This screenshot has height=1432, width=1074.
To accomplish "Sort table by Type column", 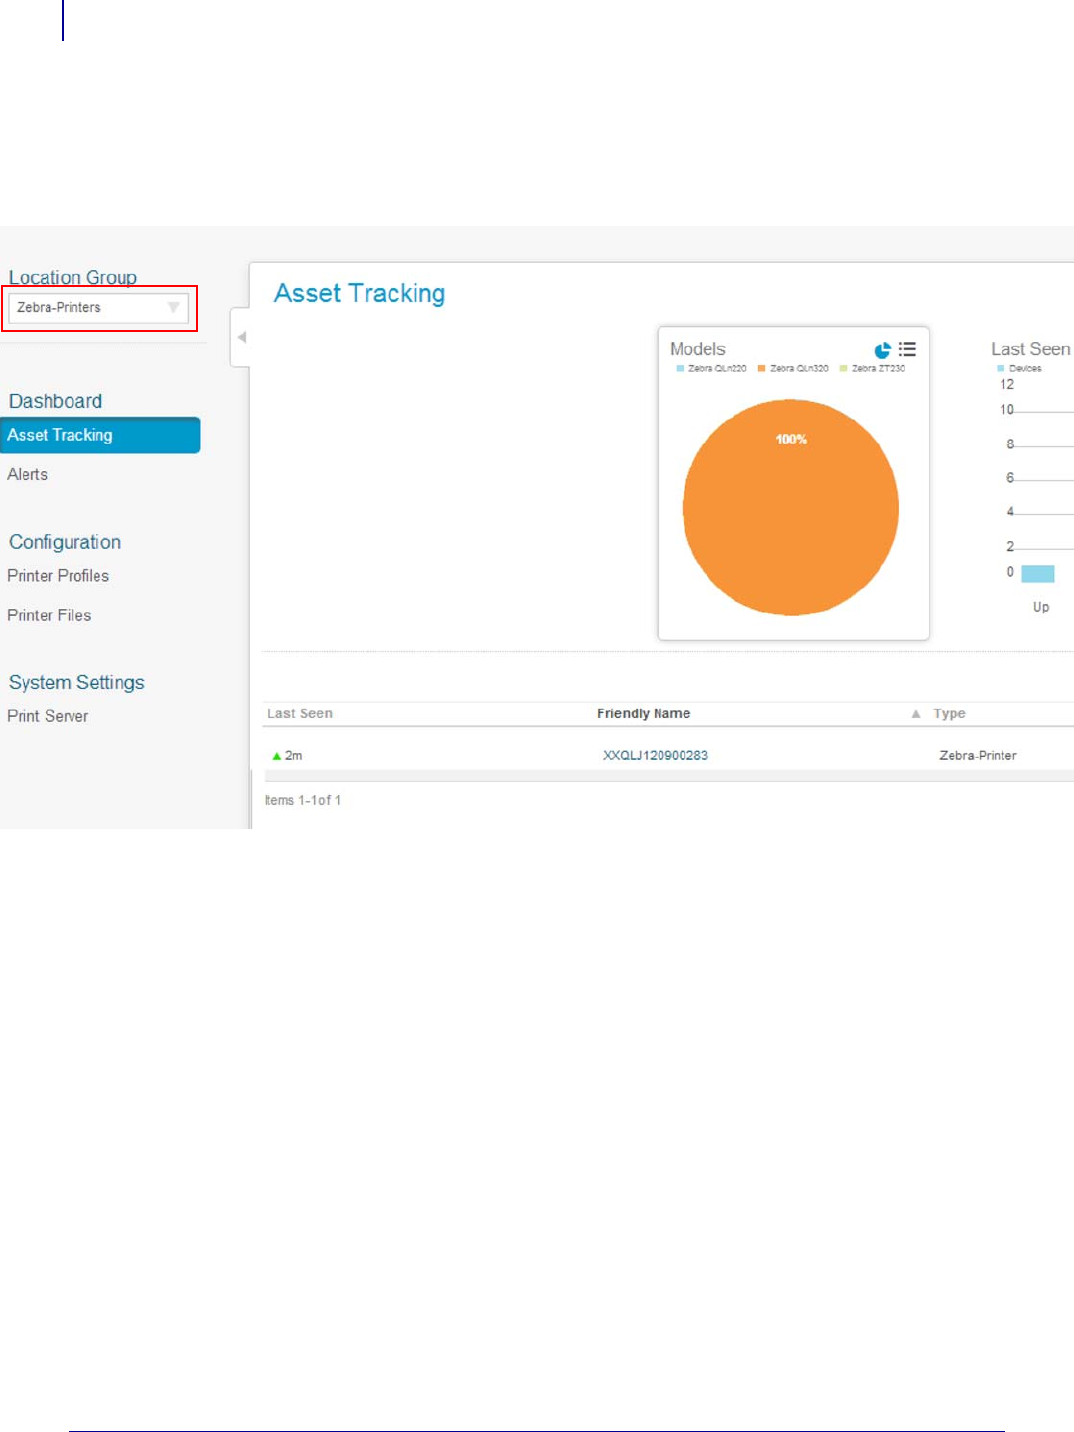I will coord(949,713).
